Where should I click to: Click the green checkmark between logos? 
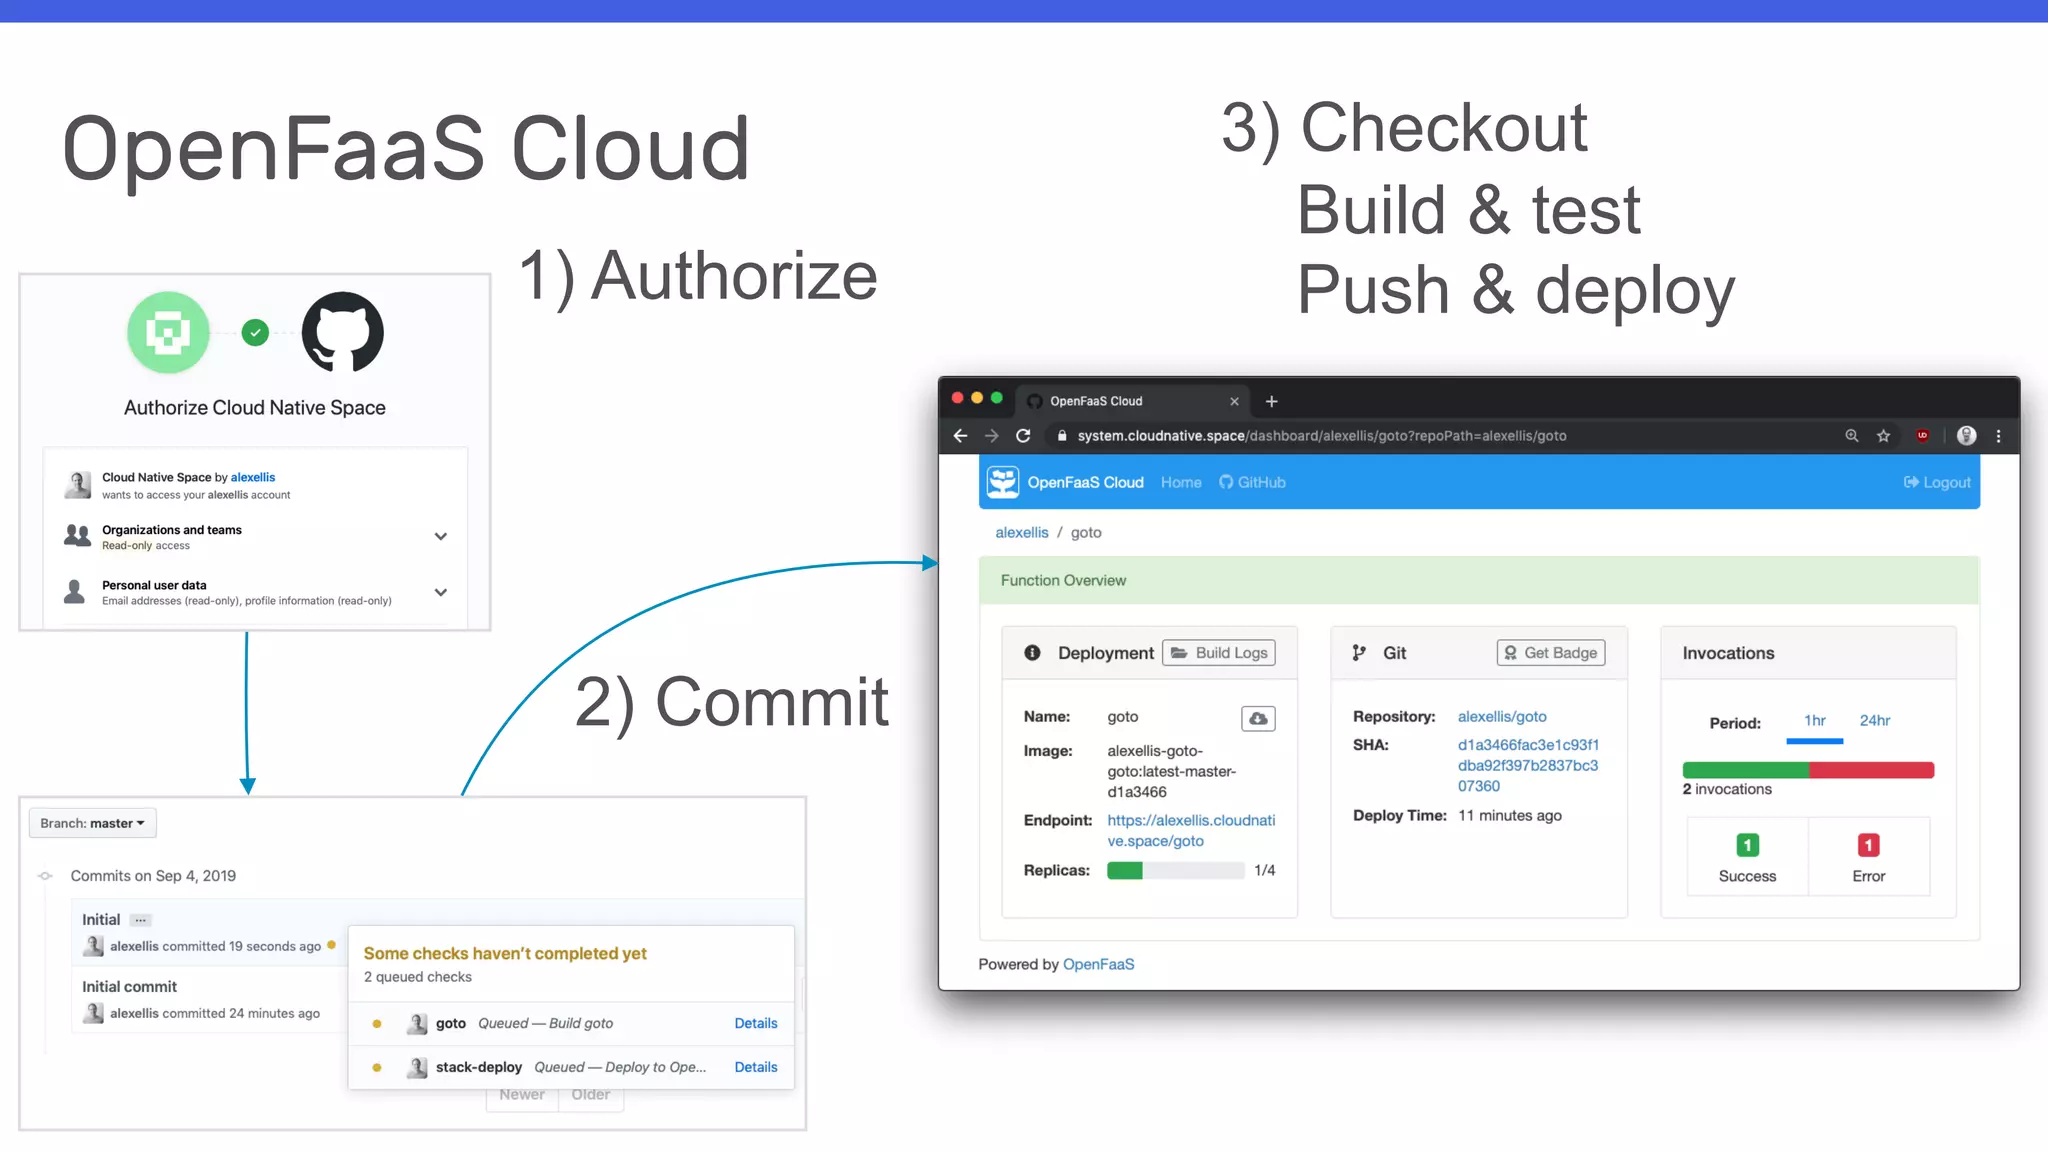[x=255, y=332]
